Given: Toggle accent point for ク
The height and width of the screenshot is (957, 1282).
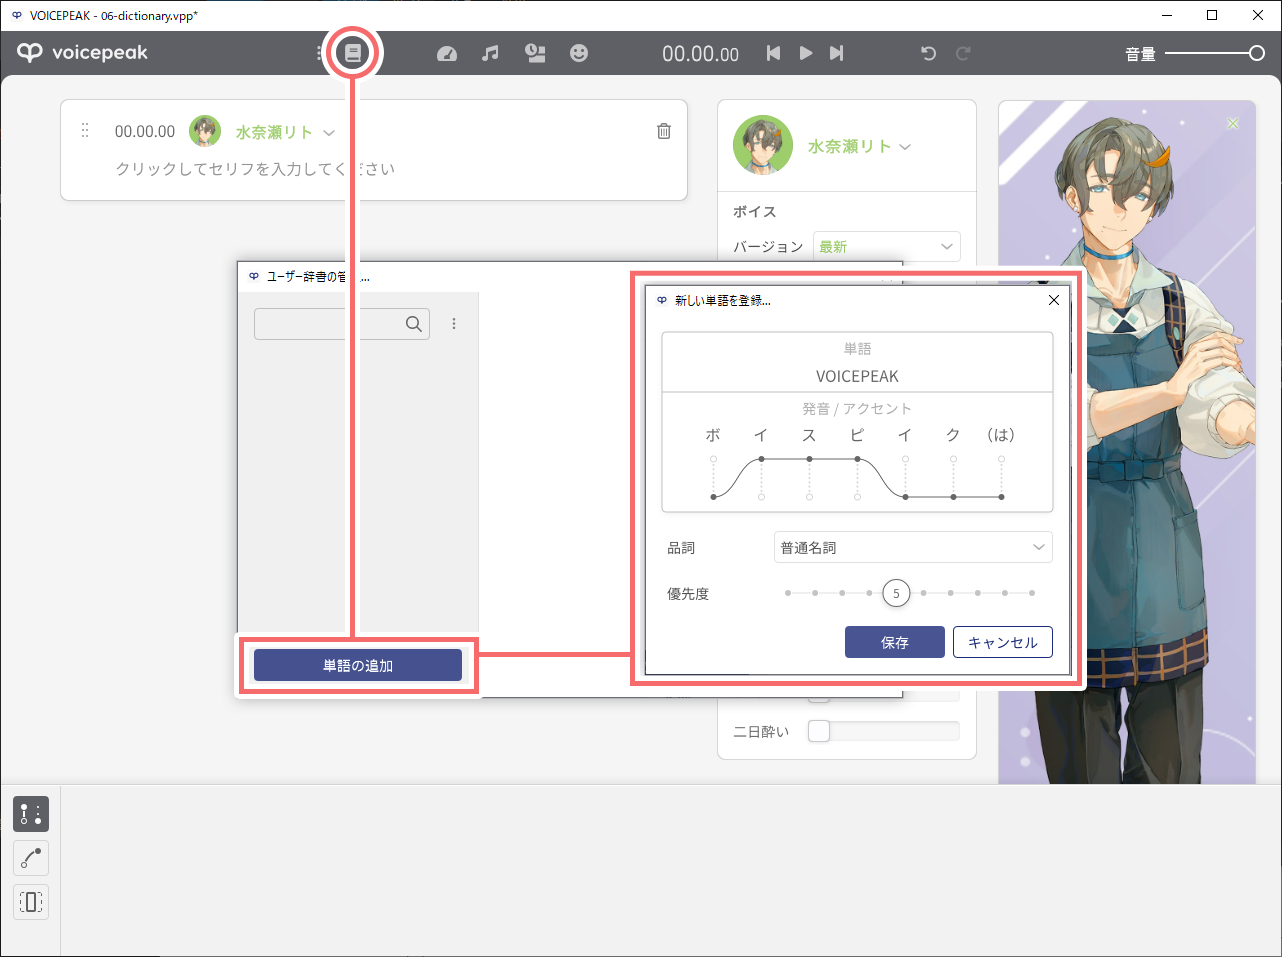Looking at the screenshot, I should pyautogui.click(x=953, y=477).
